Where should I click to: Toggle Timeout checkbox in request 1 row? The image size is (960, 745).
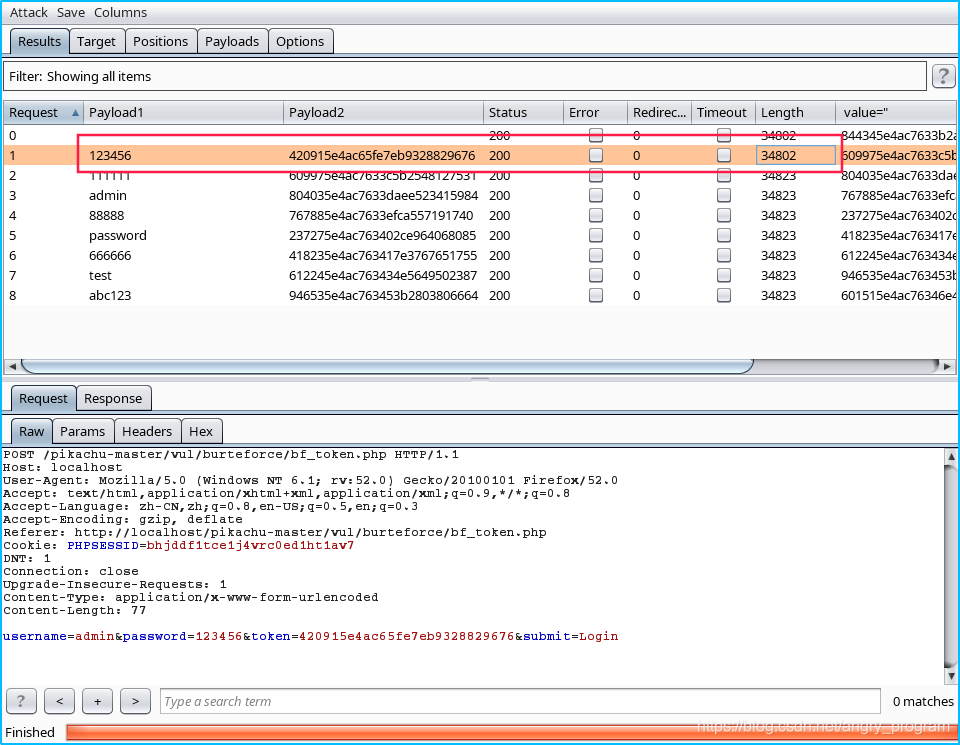(x=724, y=155)
